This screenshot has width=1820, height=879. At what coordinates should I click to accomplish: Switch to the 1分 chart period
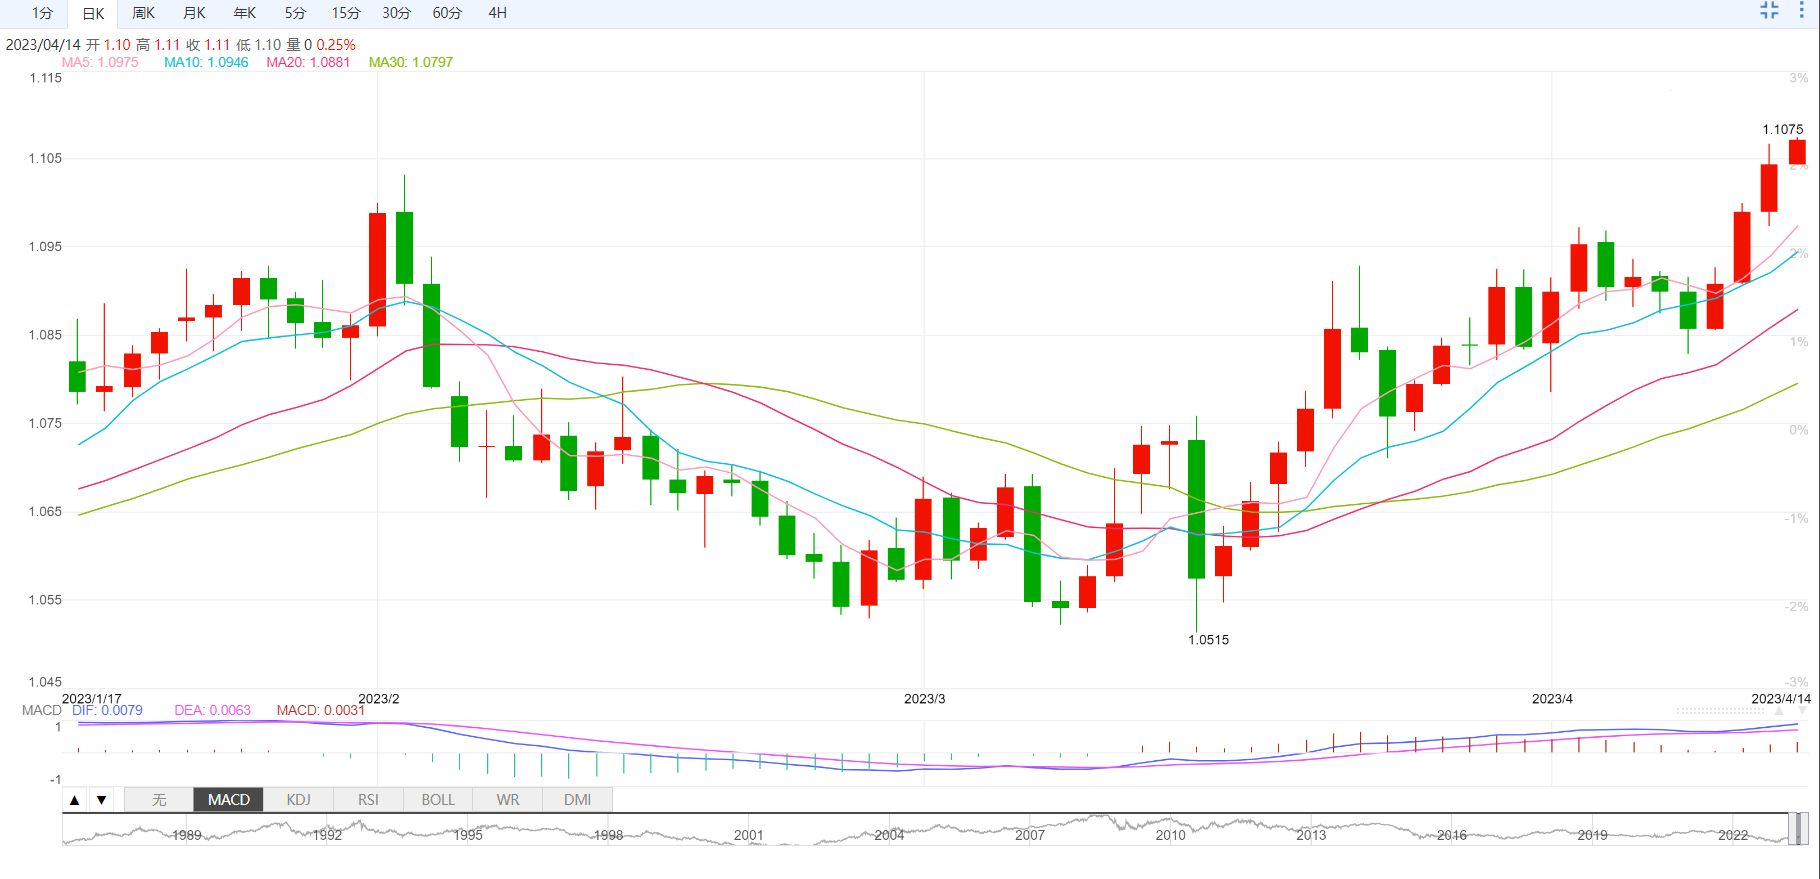click(42, 13)
